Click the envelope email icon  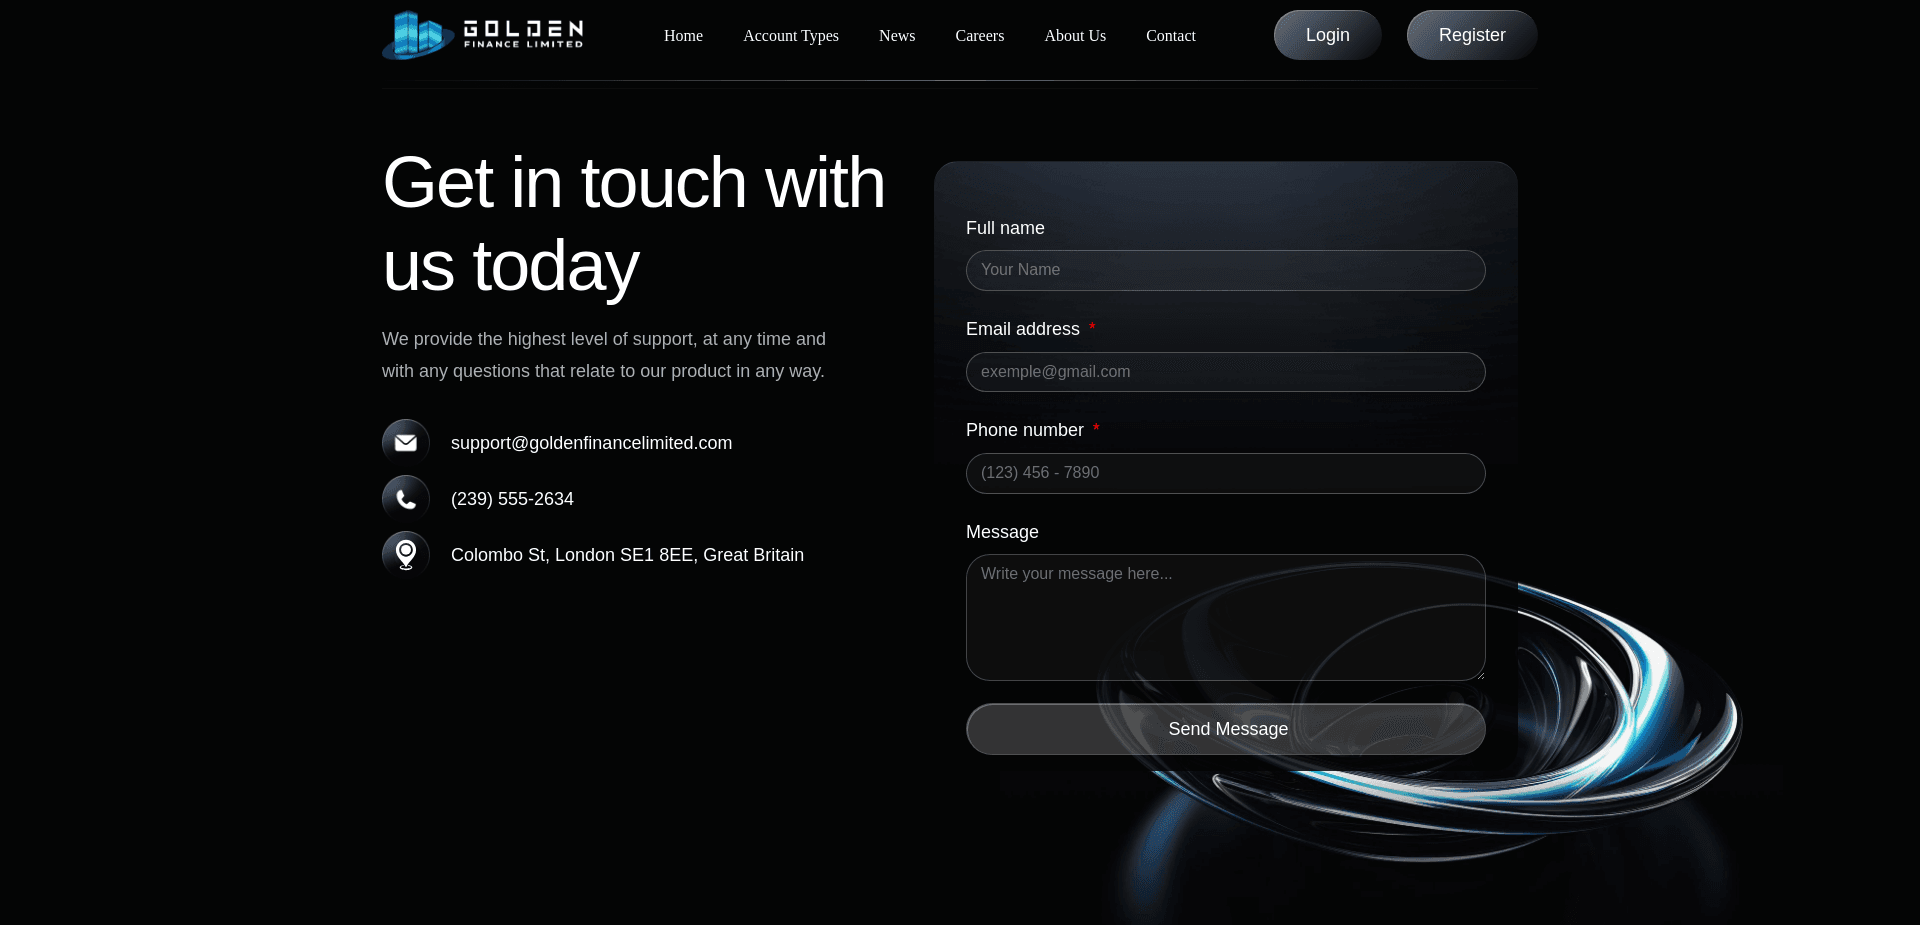click(x=406, y=442)
